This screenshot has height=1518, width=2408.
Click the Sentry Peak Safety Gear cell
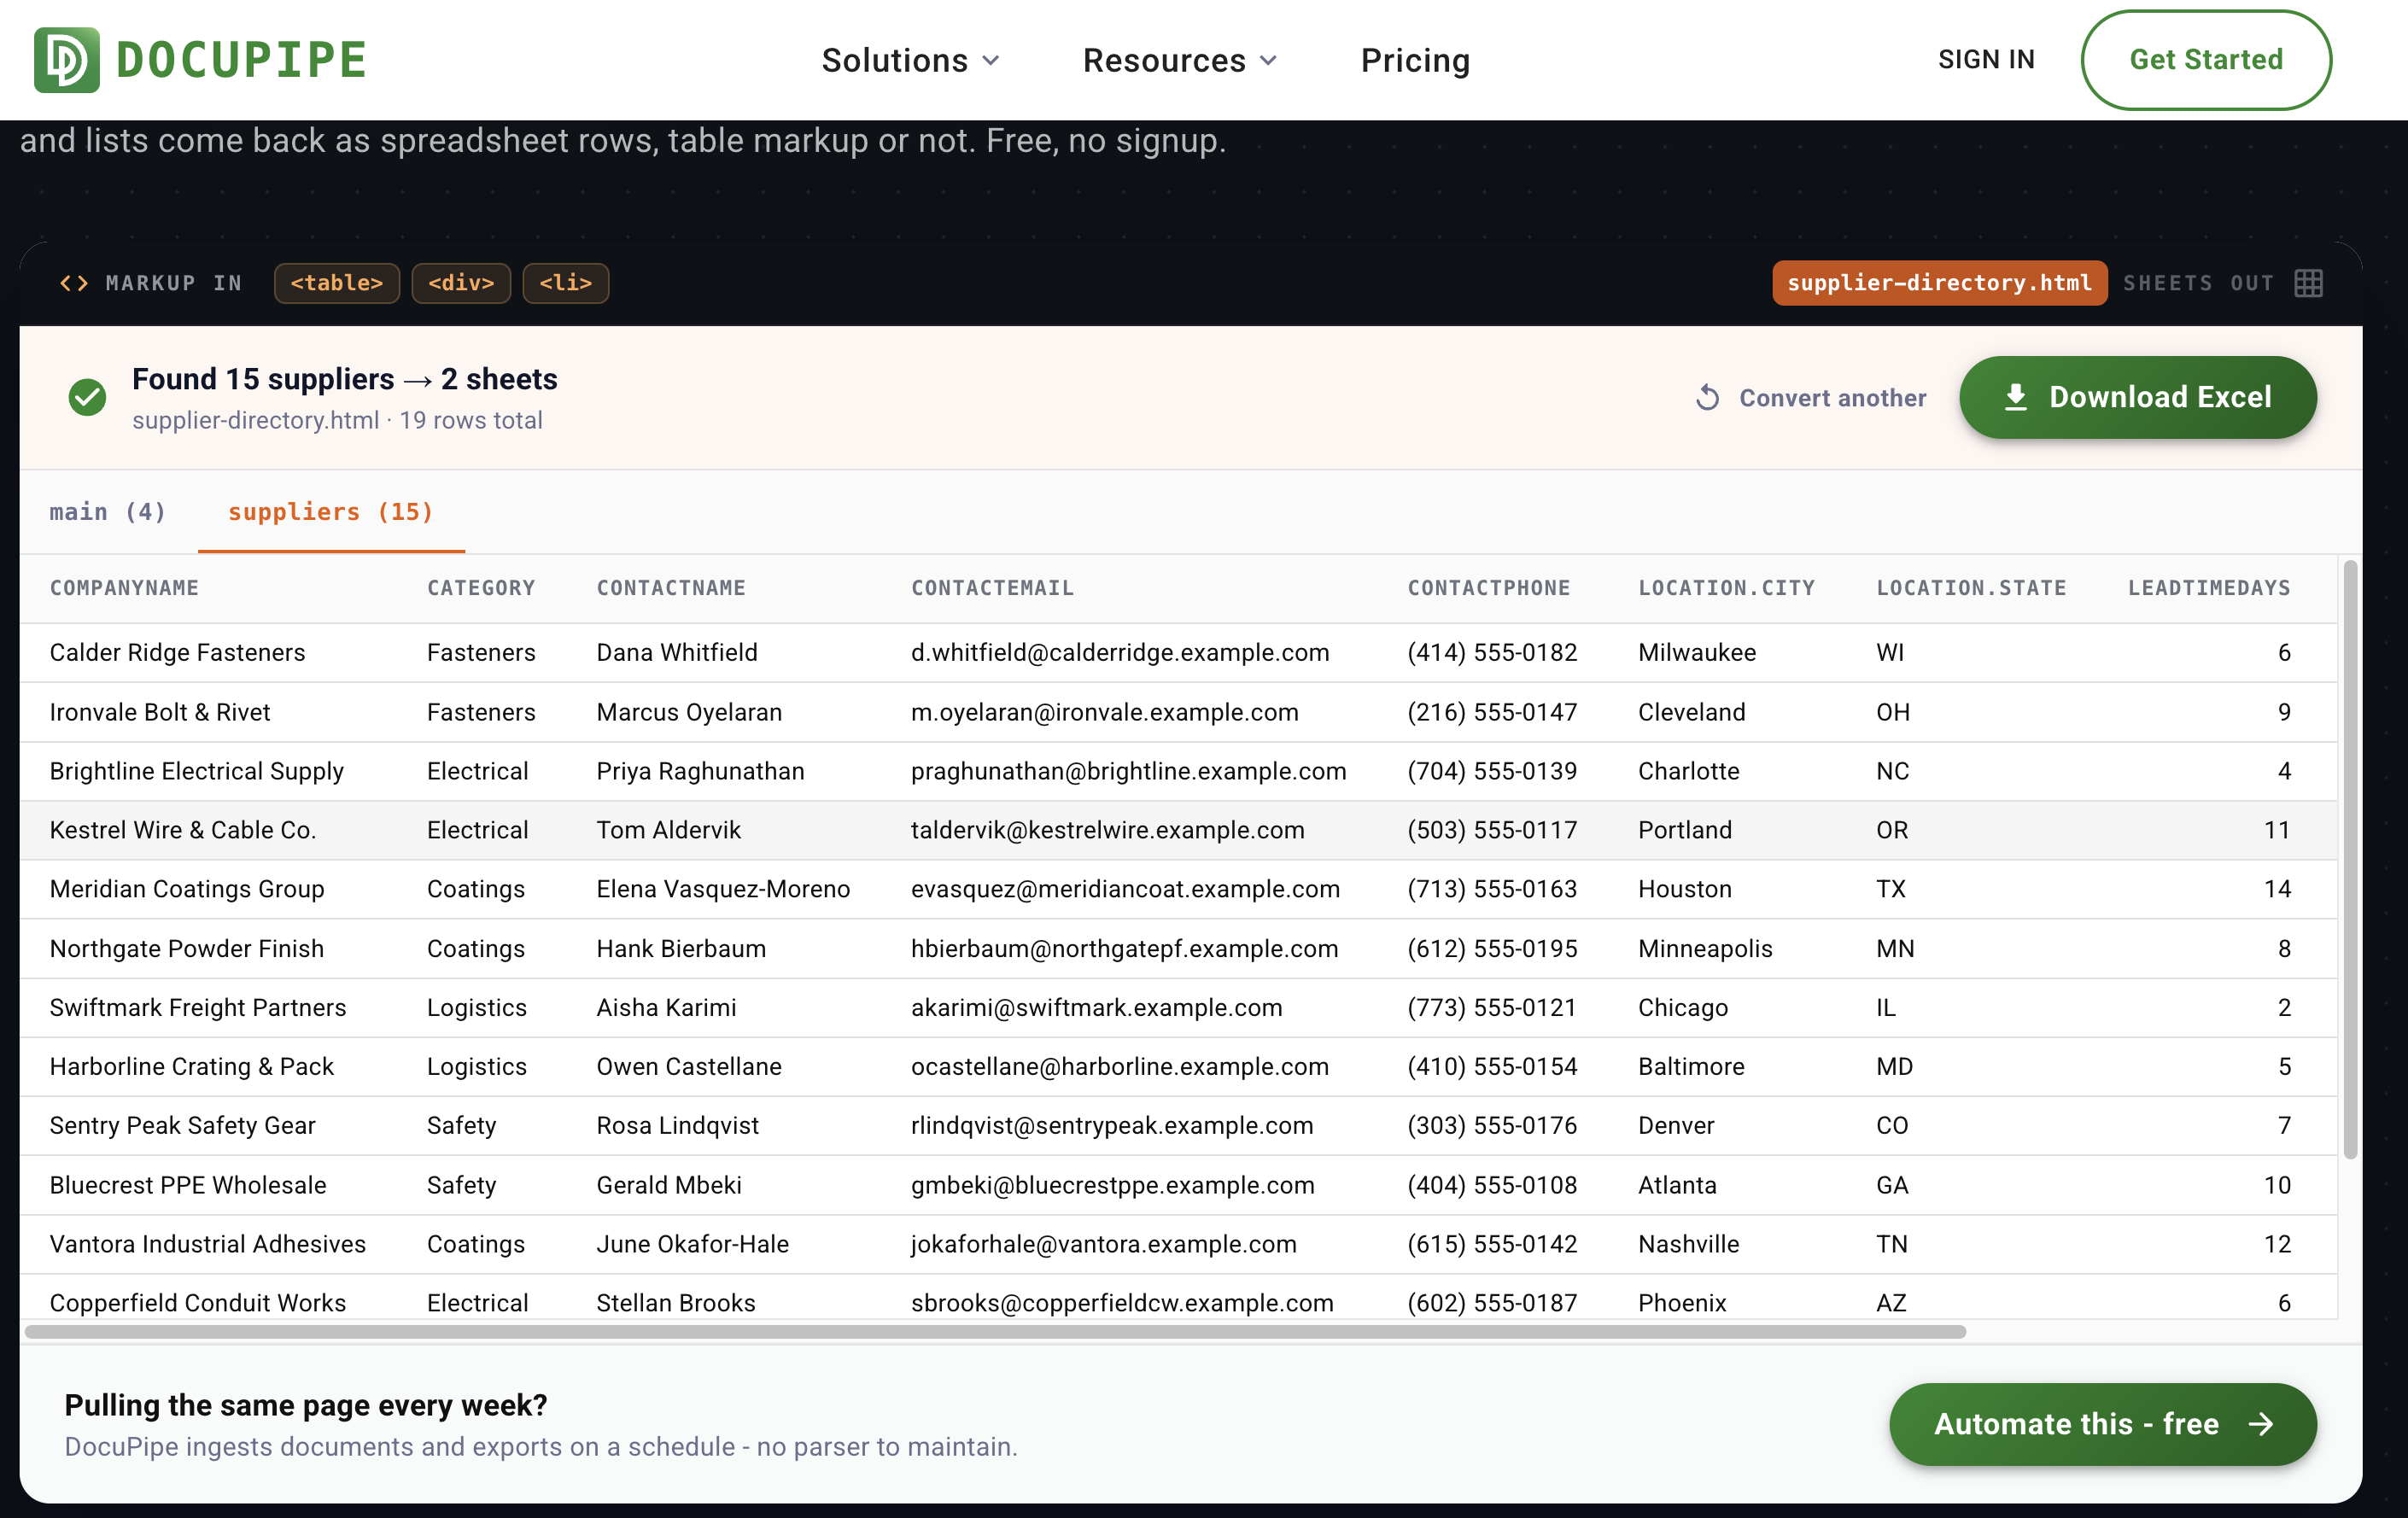click(183, 1125)
